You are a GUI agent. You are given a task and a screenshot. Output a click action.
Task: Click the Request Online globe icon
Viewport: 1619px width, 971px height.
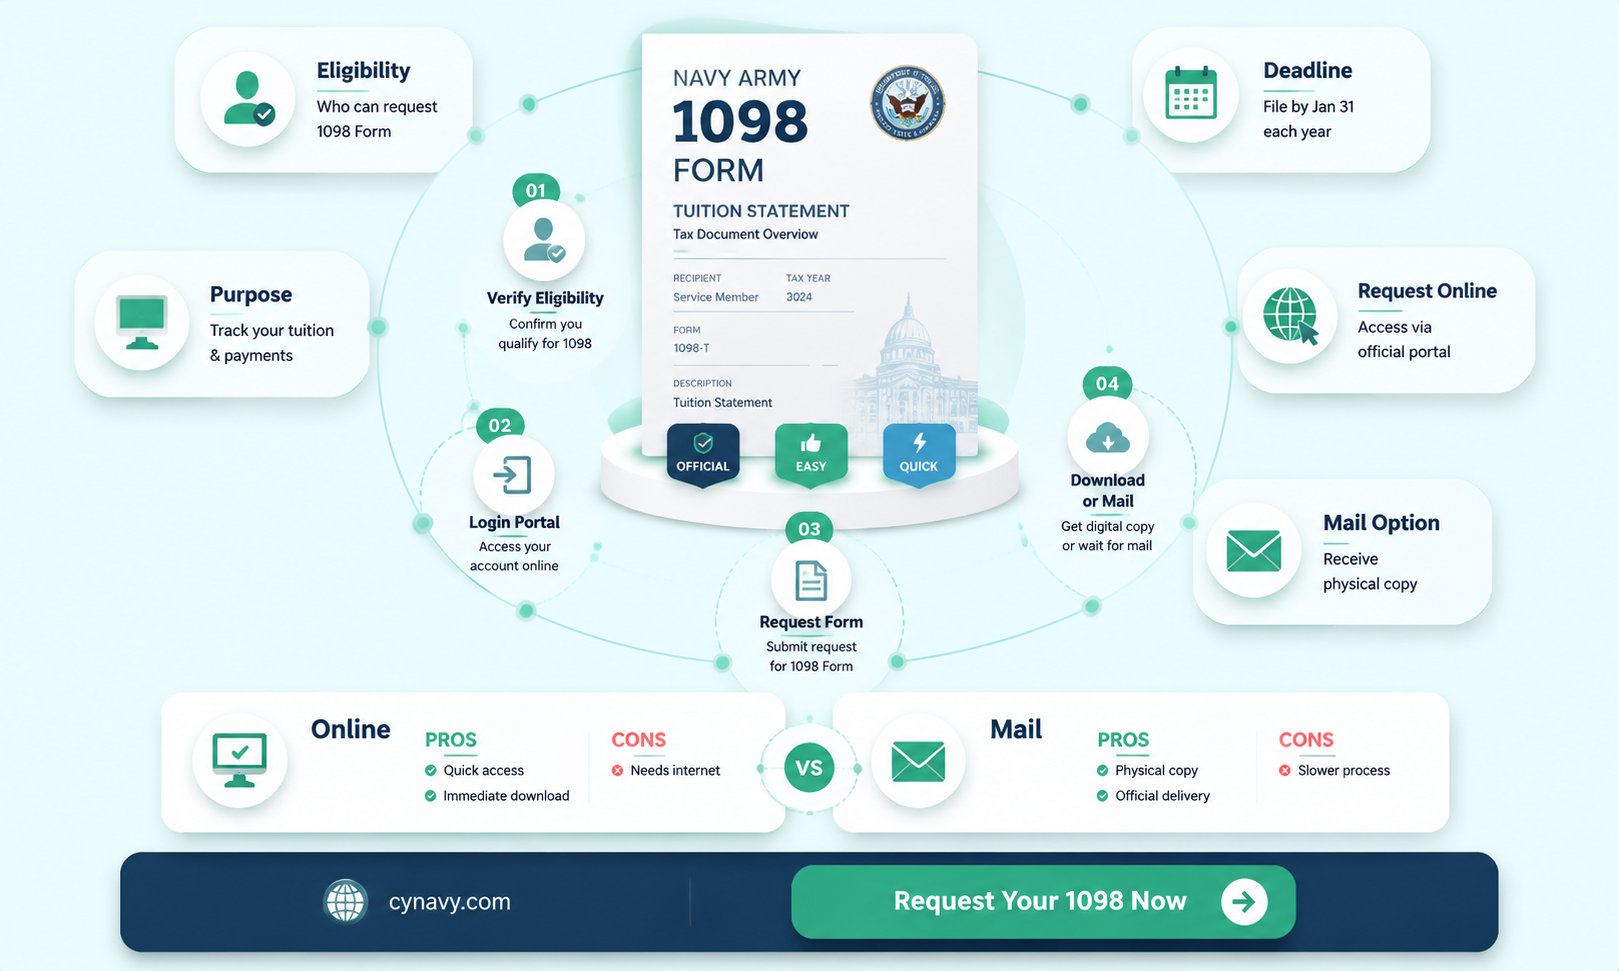pyautogui.click(x=1290, y=316)
